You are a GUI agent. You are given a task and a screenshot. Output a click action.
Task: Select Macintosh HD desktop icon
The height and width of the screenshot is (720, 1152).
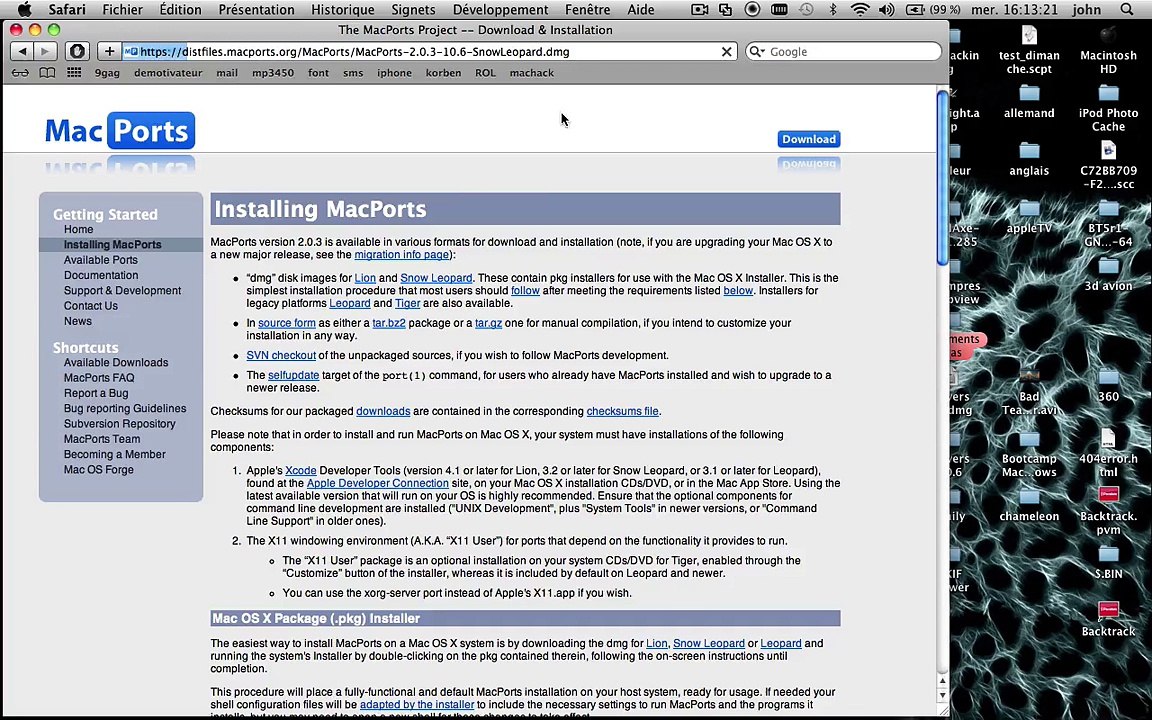click(1108, 49)
